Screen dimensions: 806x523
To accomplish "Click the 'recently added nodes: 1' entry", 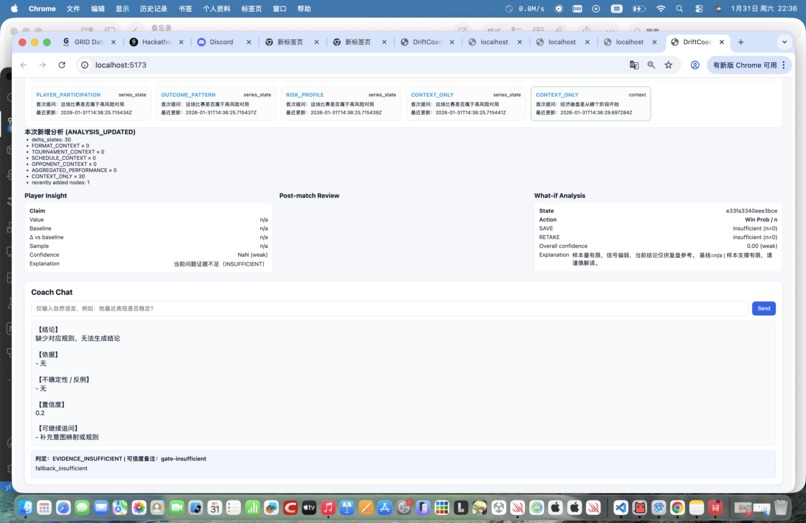I will click(x=60, y=182).
